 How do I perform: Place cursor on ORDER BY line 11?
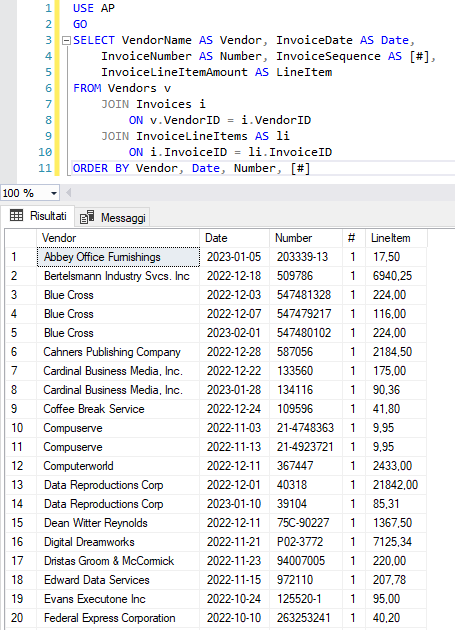click(191, 168)
